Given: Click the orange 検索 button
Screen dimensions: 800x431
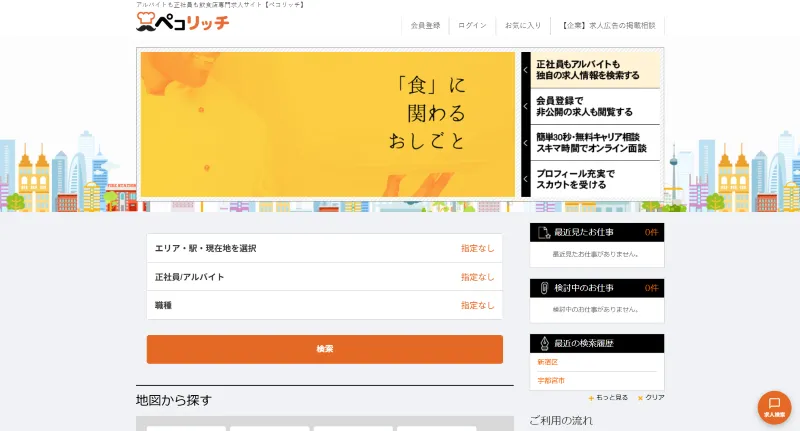Looking at the screenshot, I should pyautogui.click(x=324, y=349).
